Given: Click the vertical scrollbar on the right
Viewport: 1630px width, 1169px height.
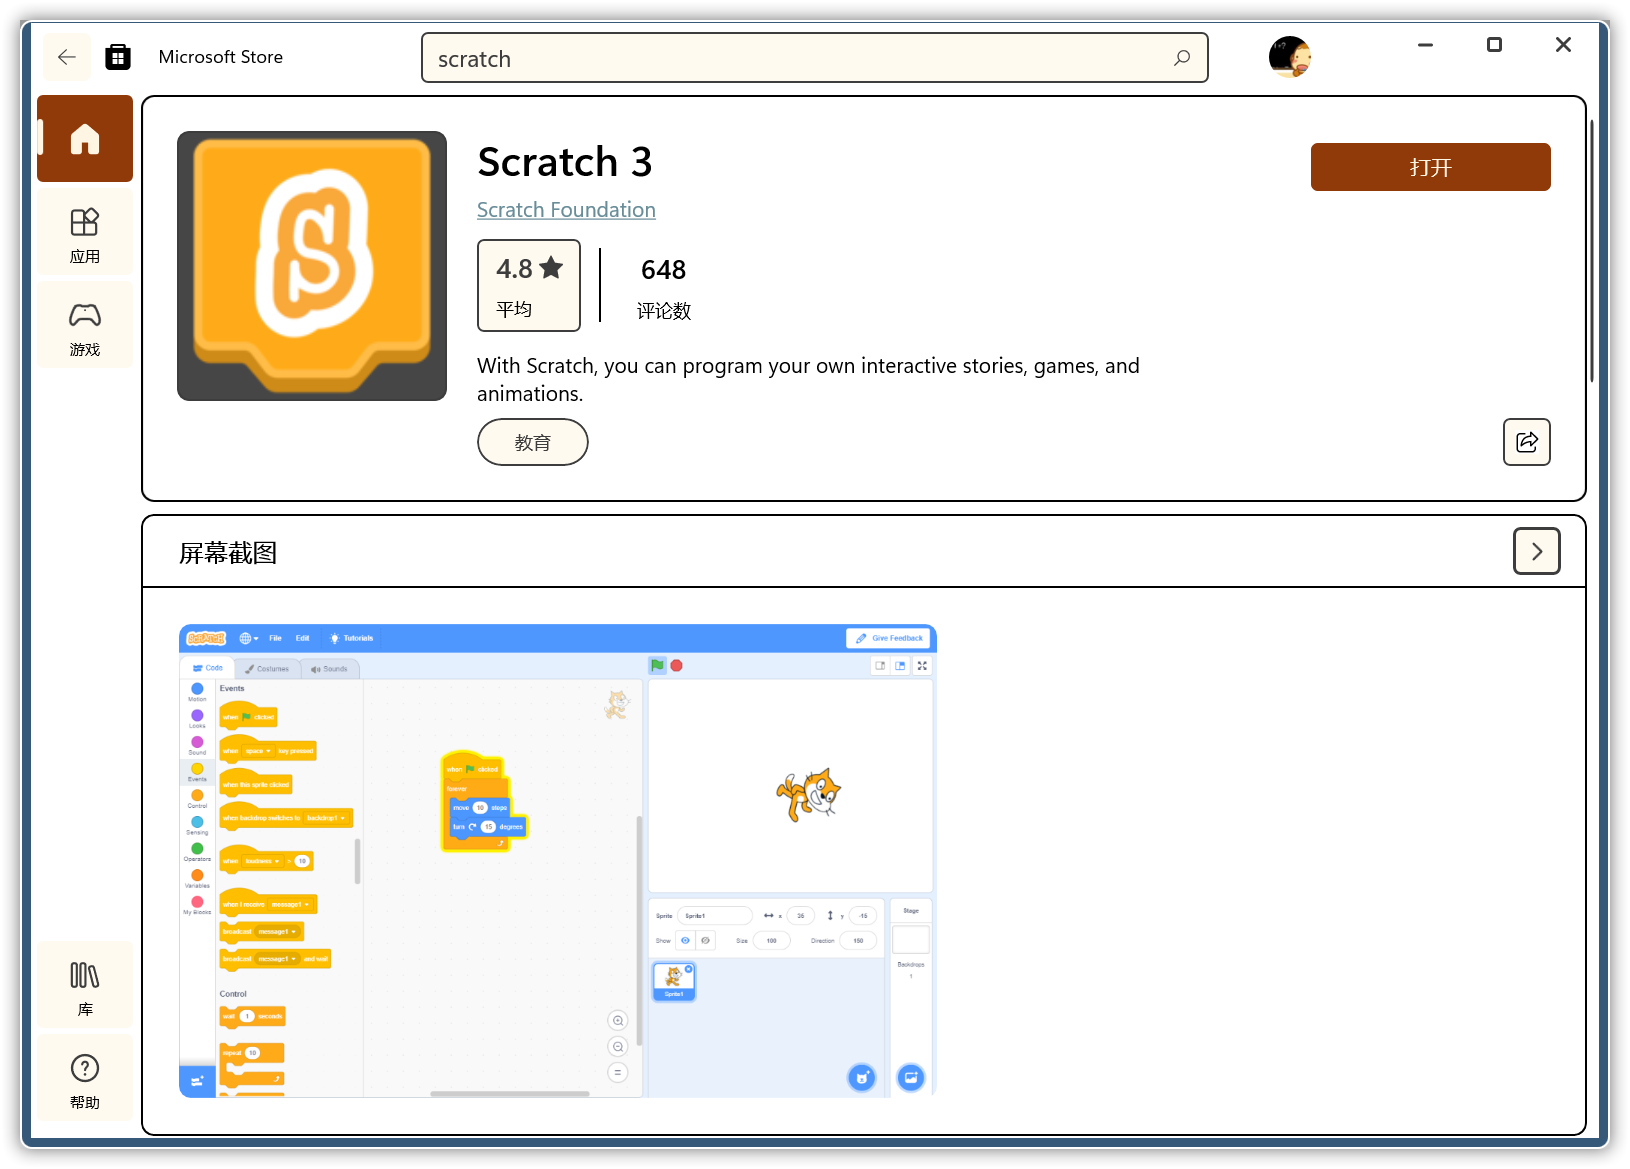Looking at the screenshot, I should click(x=1591, y=250).
